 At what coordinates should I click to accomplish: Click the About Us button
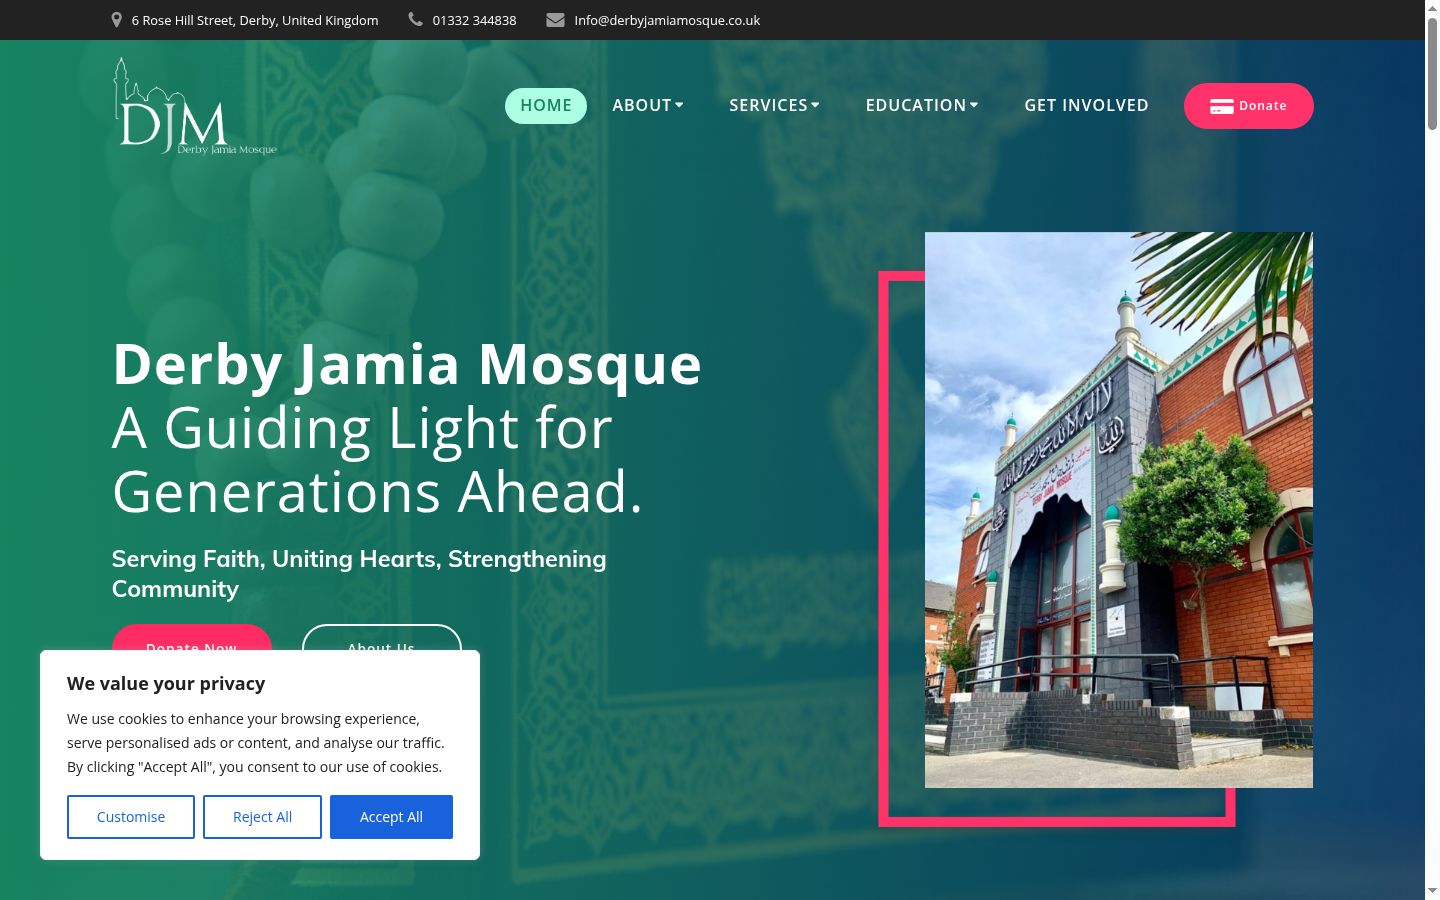tap(381, 638)
